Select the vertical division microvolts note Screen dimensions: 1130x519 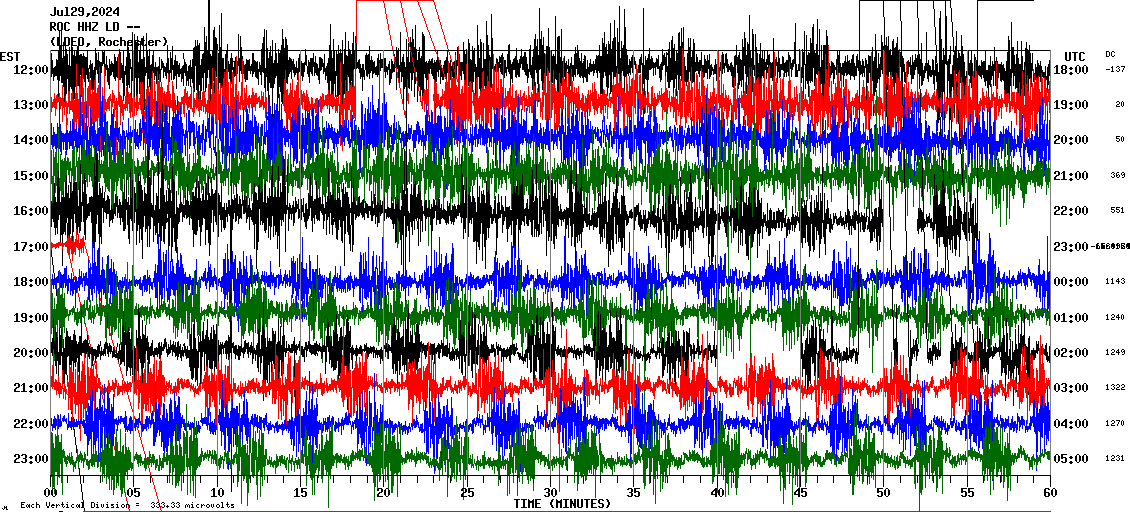click(127, 506)
